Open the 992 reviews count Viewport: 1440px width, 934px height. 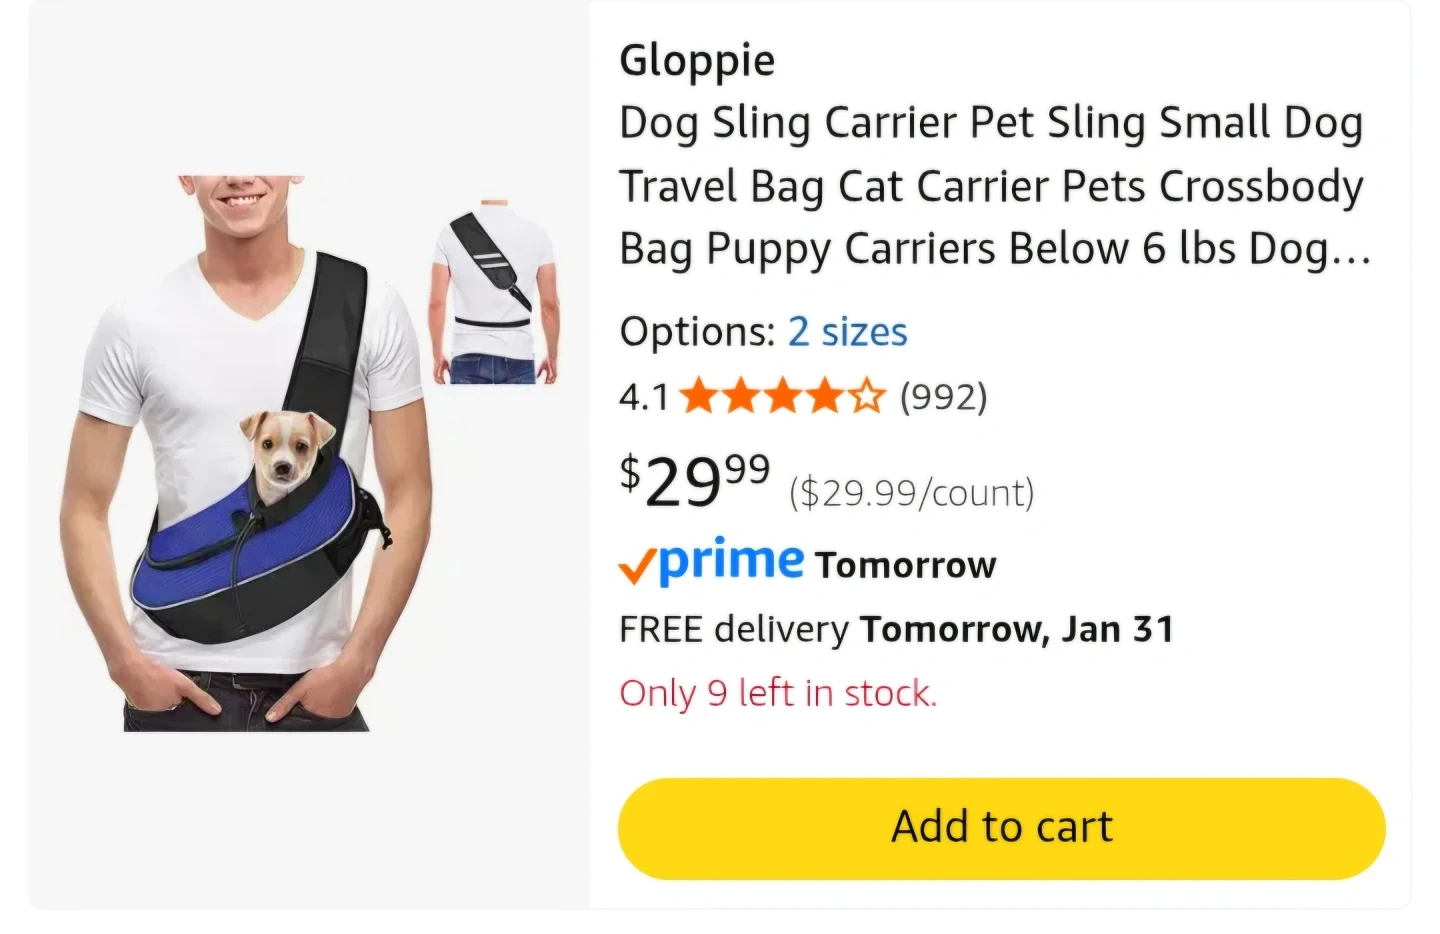click(943, 397)
